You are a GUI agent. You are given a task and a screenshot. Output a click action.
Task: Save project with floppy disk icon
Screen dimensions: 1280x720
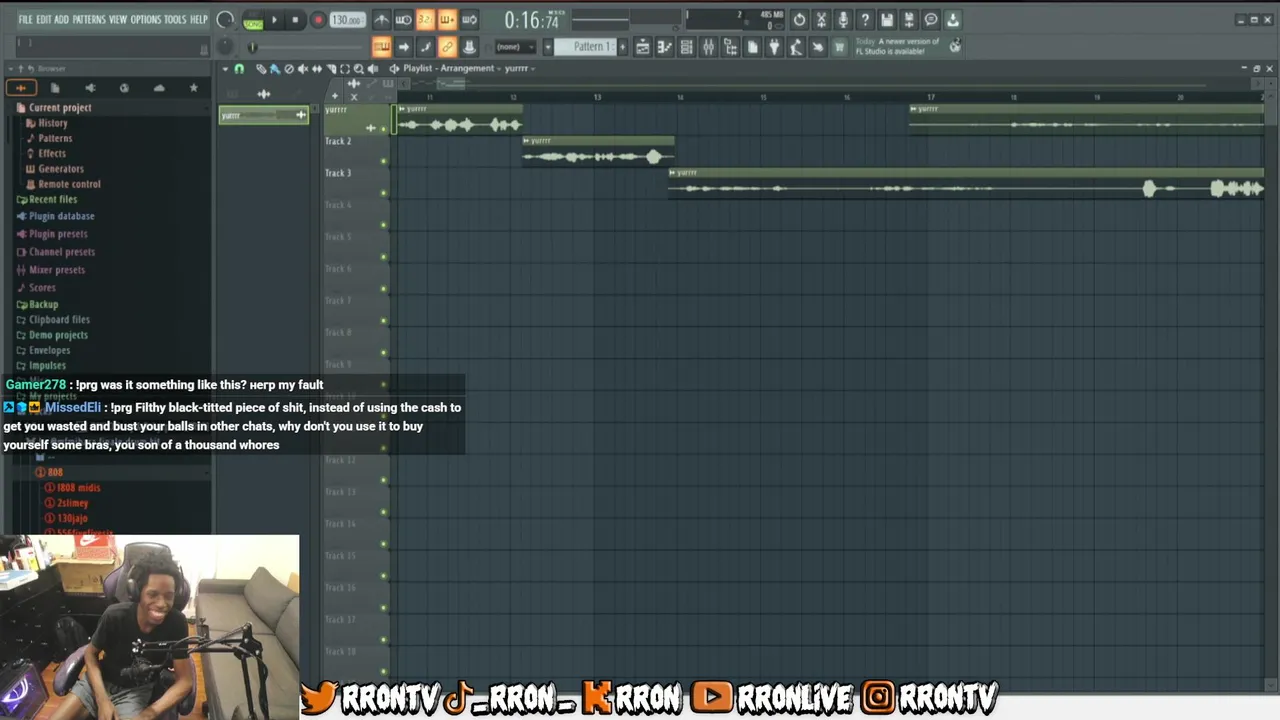tap(887, 20)
